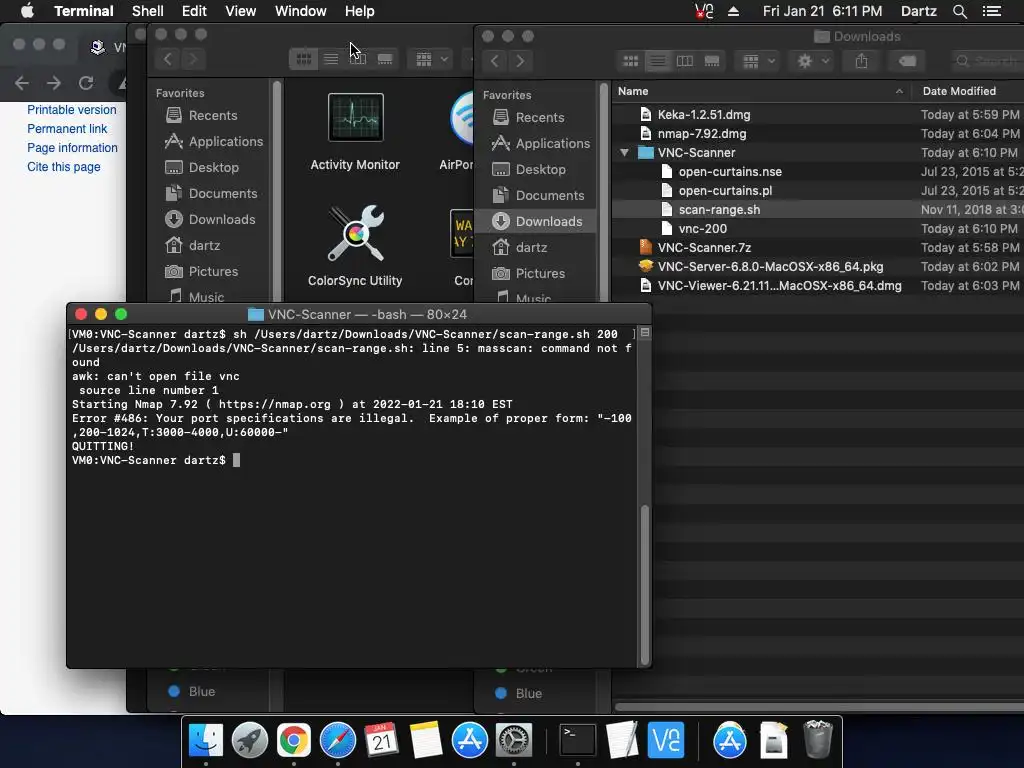Sort by Name column header
The height and width of the screenshot is (768, 1024).
[x=761, y=91]
